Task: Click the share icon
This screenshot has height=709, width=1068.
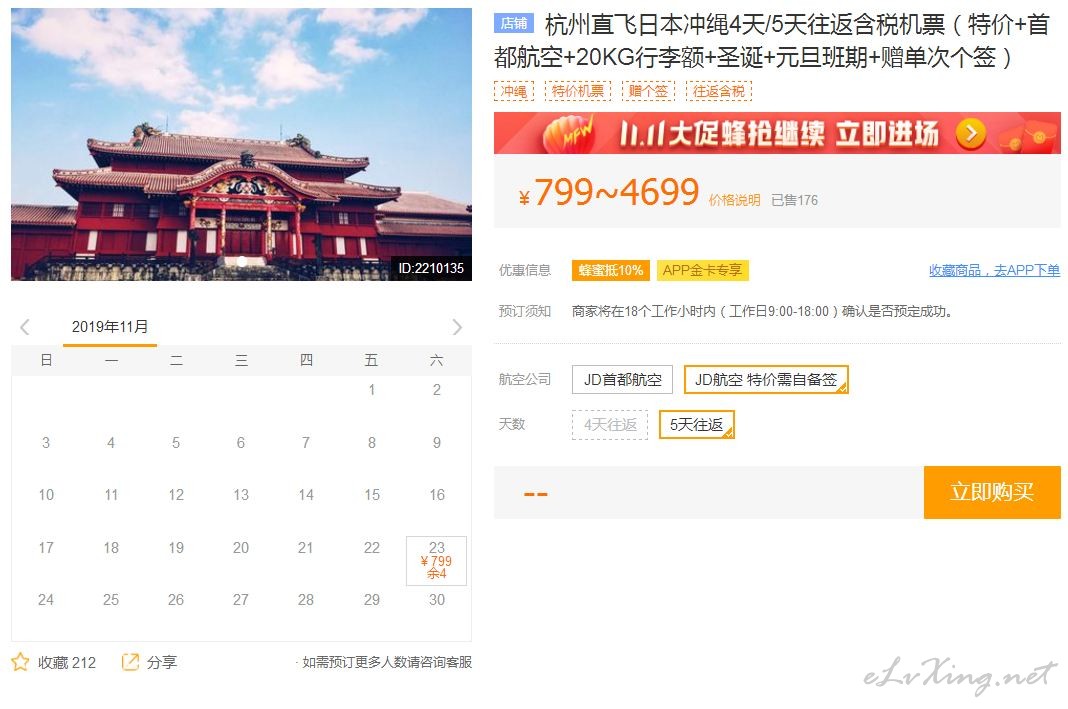Action: [x=129, y=662]
